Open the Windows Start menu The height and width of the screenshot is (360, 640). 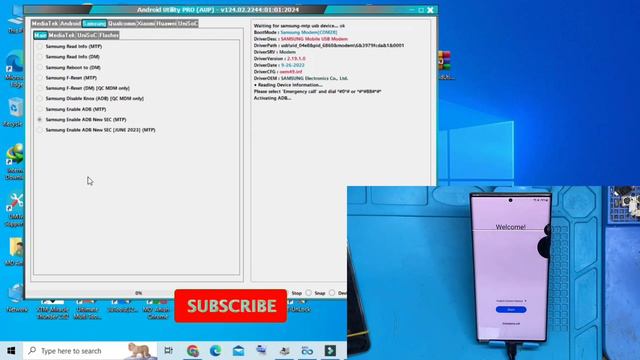coord(11,351)
